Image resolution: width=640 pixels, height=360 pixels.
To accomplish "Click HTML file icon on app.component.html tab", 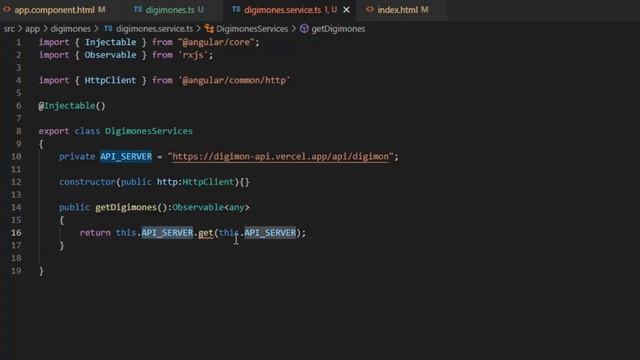I will 7,9.
